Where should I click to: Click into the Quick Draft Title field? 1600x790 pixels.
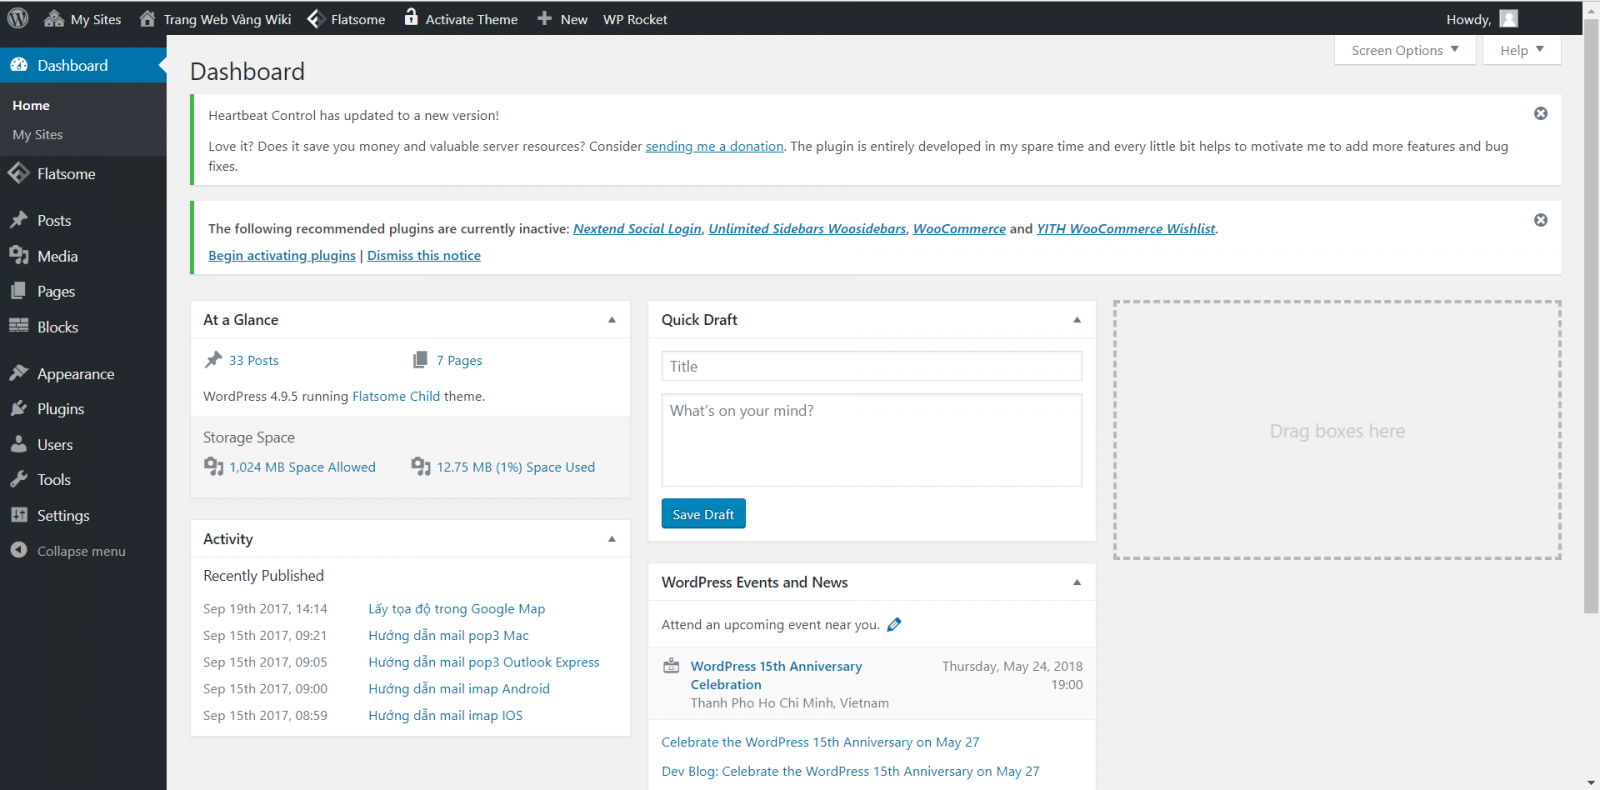coord(871,366)
